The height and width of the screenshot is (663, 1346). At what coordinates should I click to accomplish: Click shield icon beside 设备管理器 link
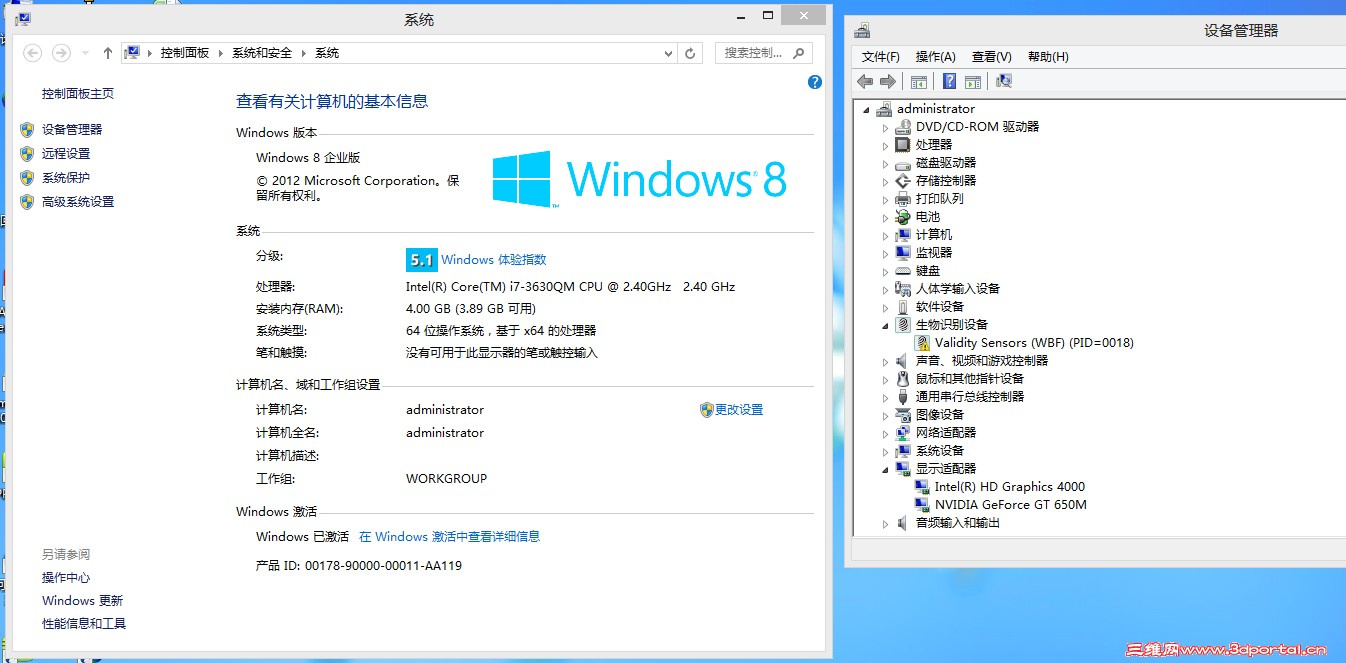point(27,129)
